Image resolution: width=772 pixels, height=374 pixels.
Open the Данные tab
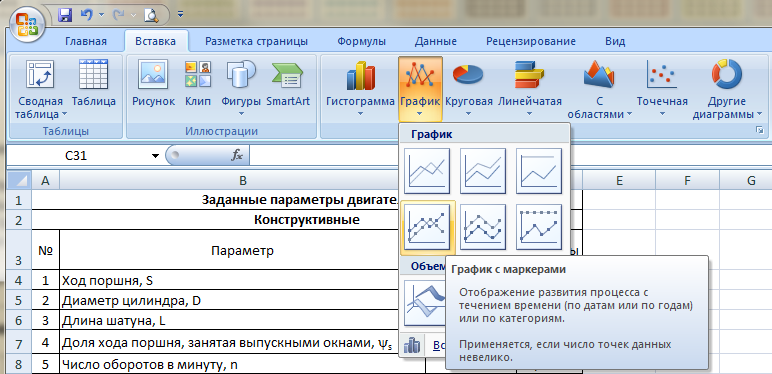point(436,41)
